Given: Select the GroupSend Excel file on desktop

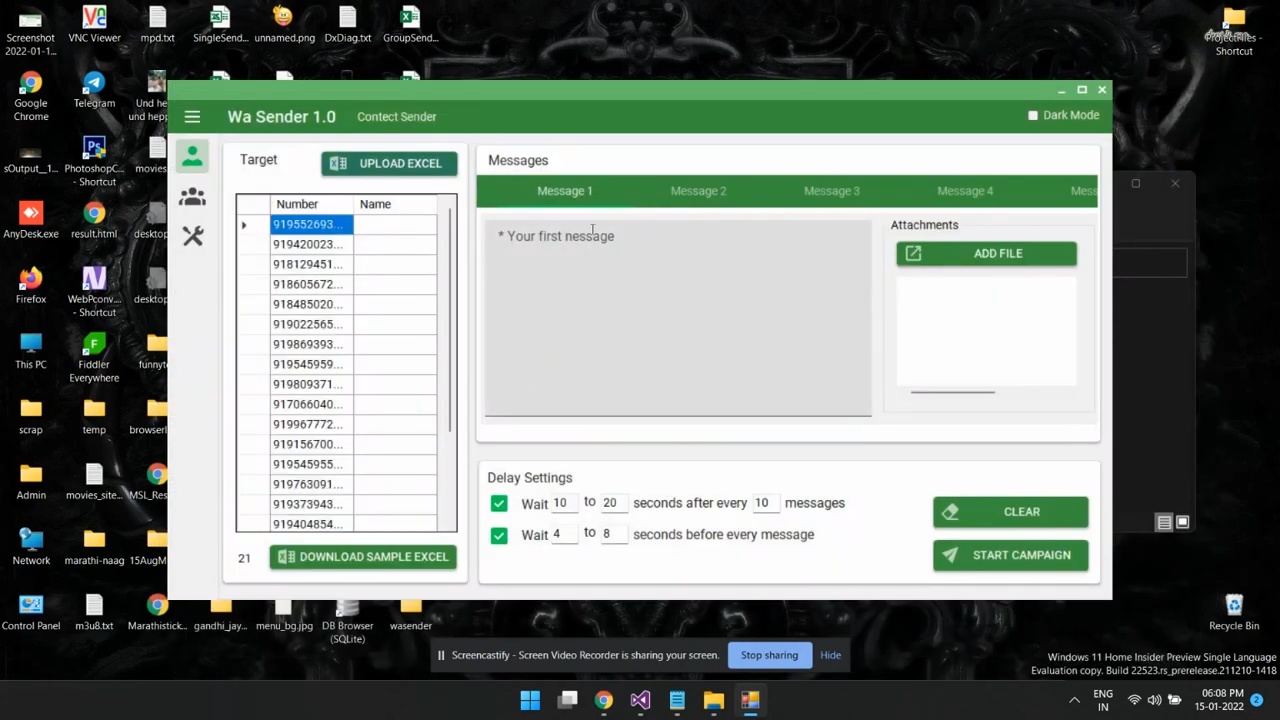Looking at the screenshot, I should [410, 25].
